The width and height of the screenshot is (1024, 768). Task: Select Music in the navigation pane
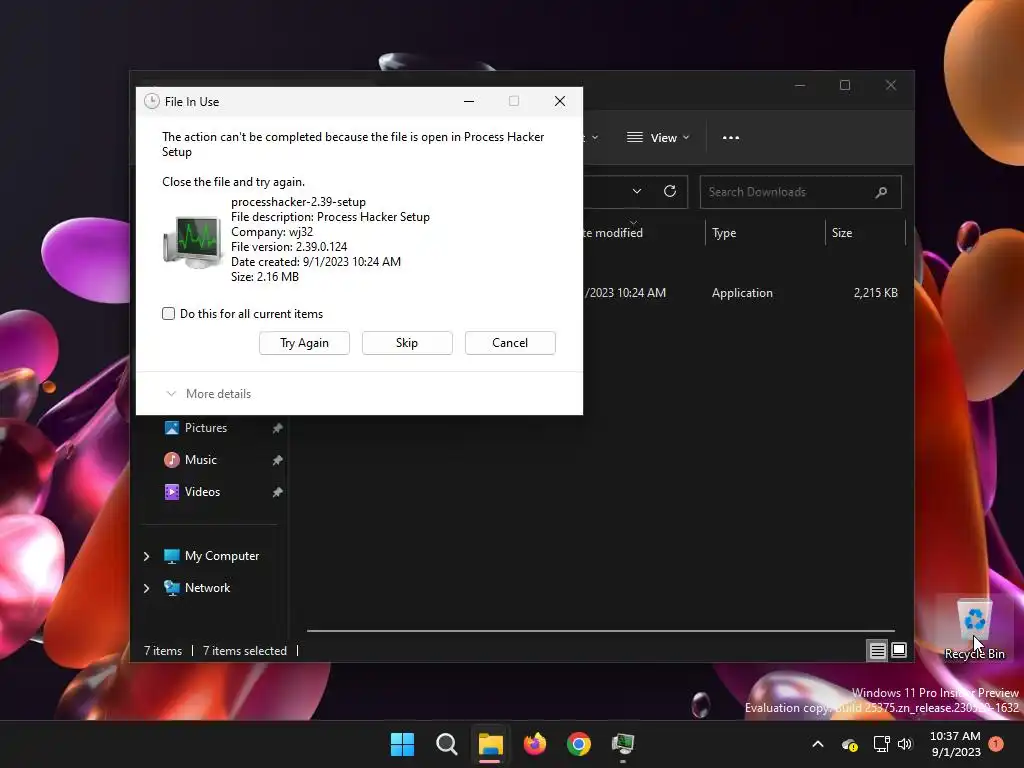pyautogui.click(x=200, y=460)
